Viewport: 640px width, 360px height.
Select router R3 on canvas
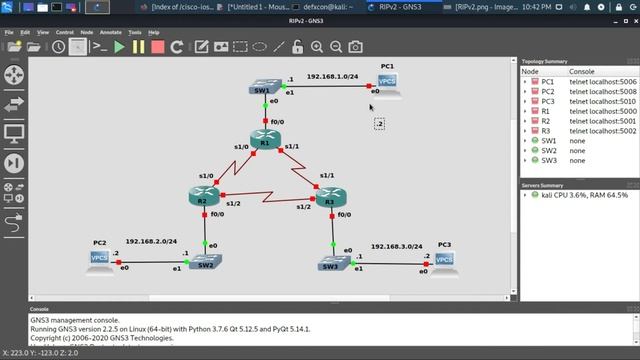pos(331,197)
